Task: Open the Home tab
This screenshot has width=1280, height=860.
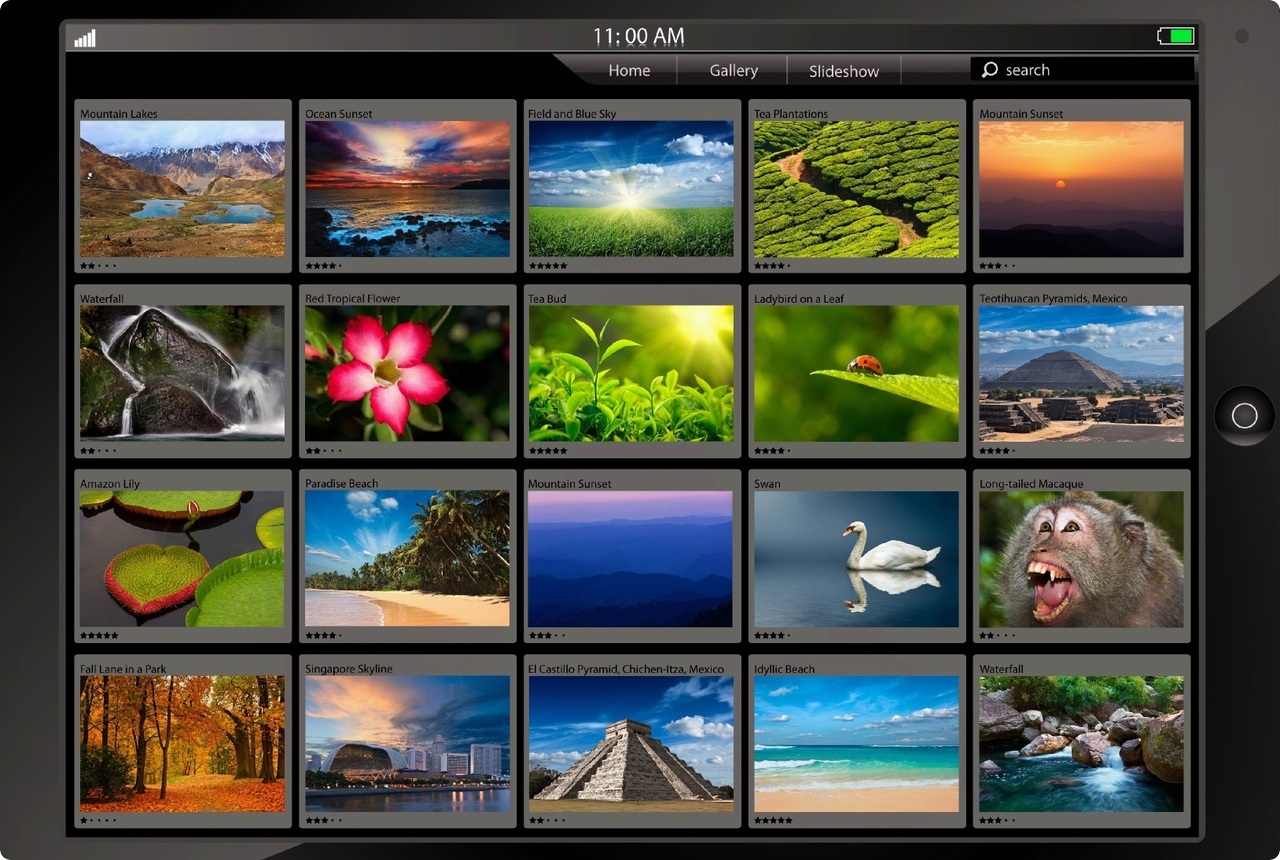Action: click(629, 71)
